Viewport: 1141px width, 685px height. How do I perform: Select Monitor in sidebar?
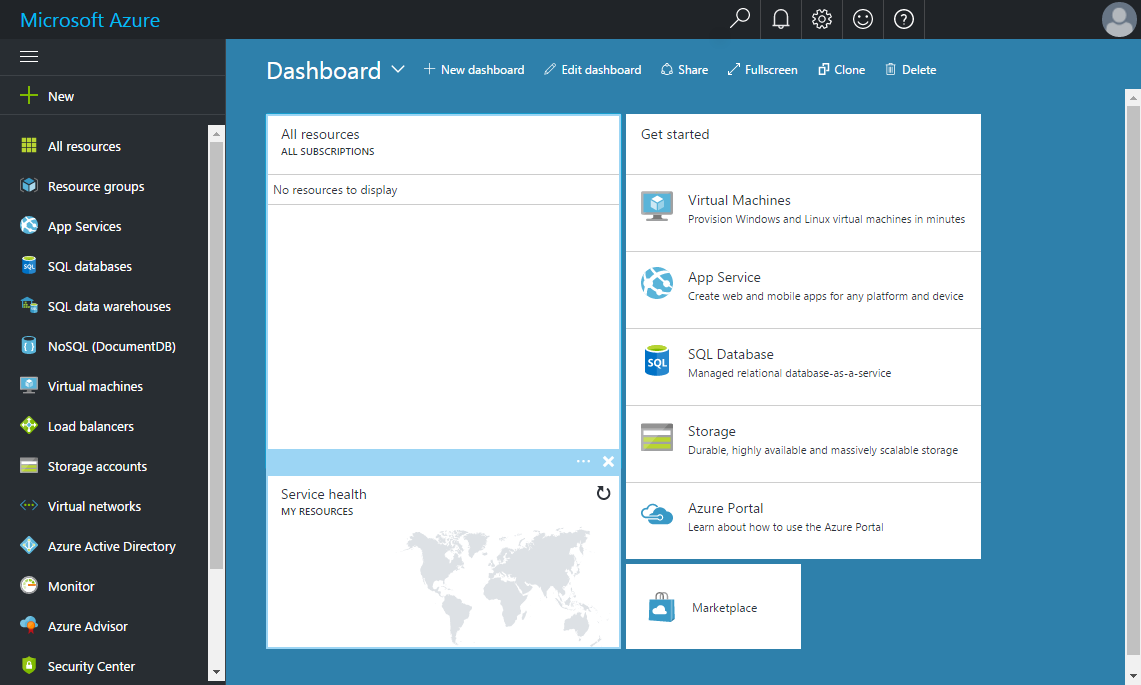tap(71, 586)
